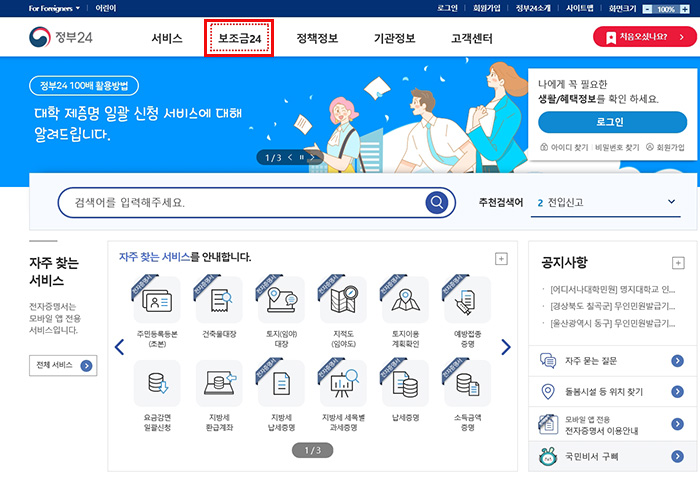The image size is (700, 480).
Task: Increase screen size with plus button
Action: 684,9
